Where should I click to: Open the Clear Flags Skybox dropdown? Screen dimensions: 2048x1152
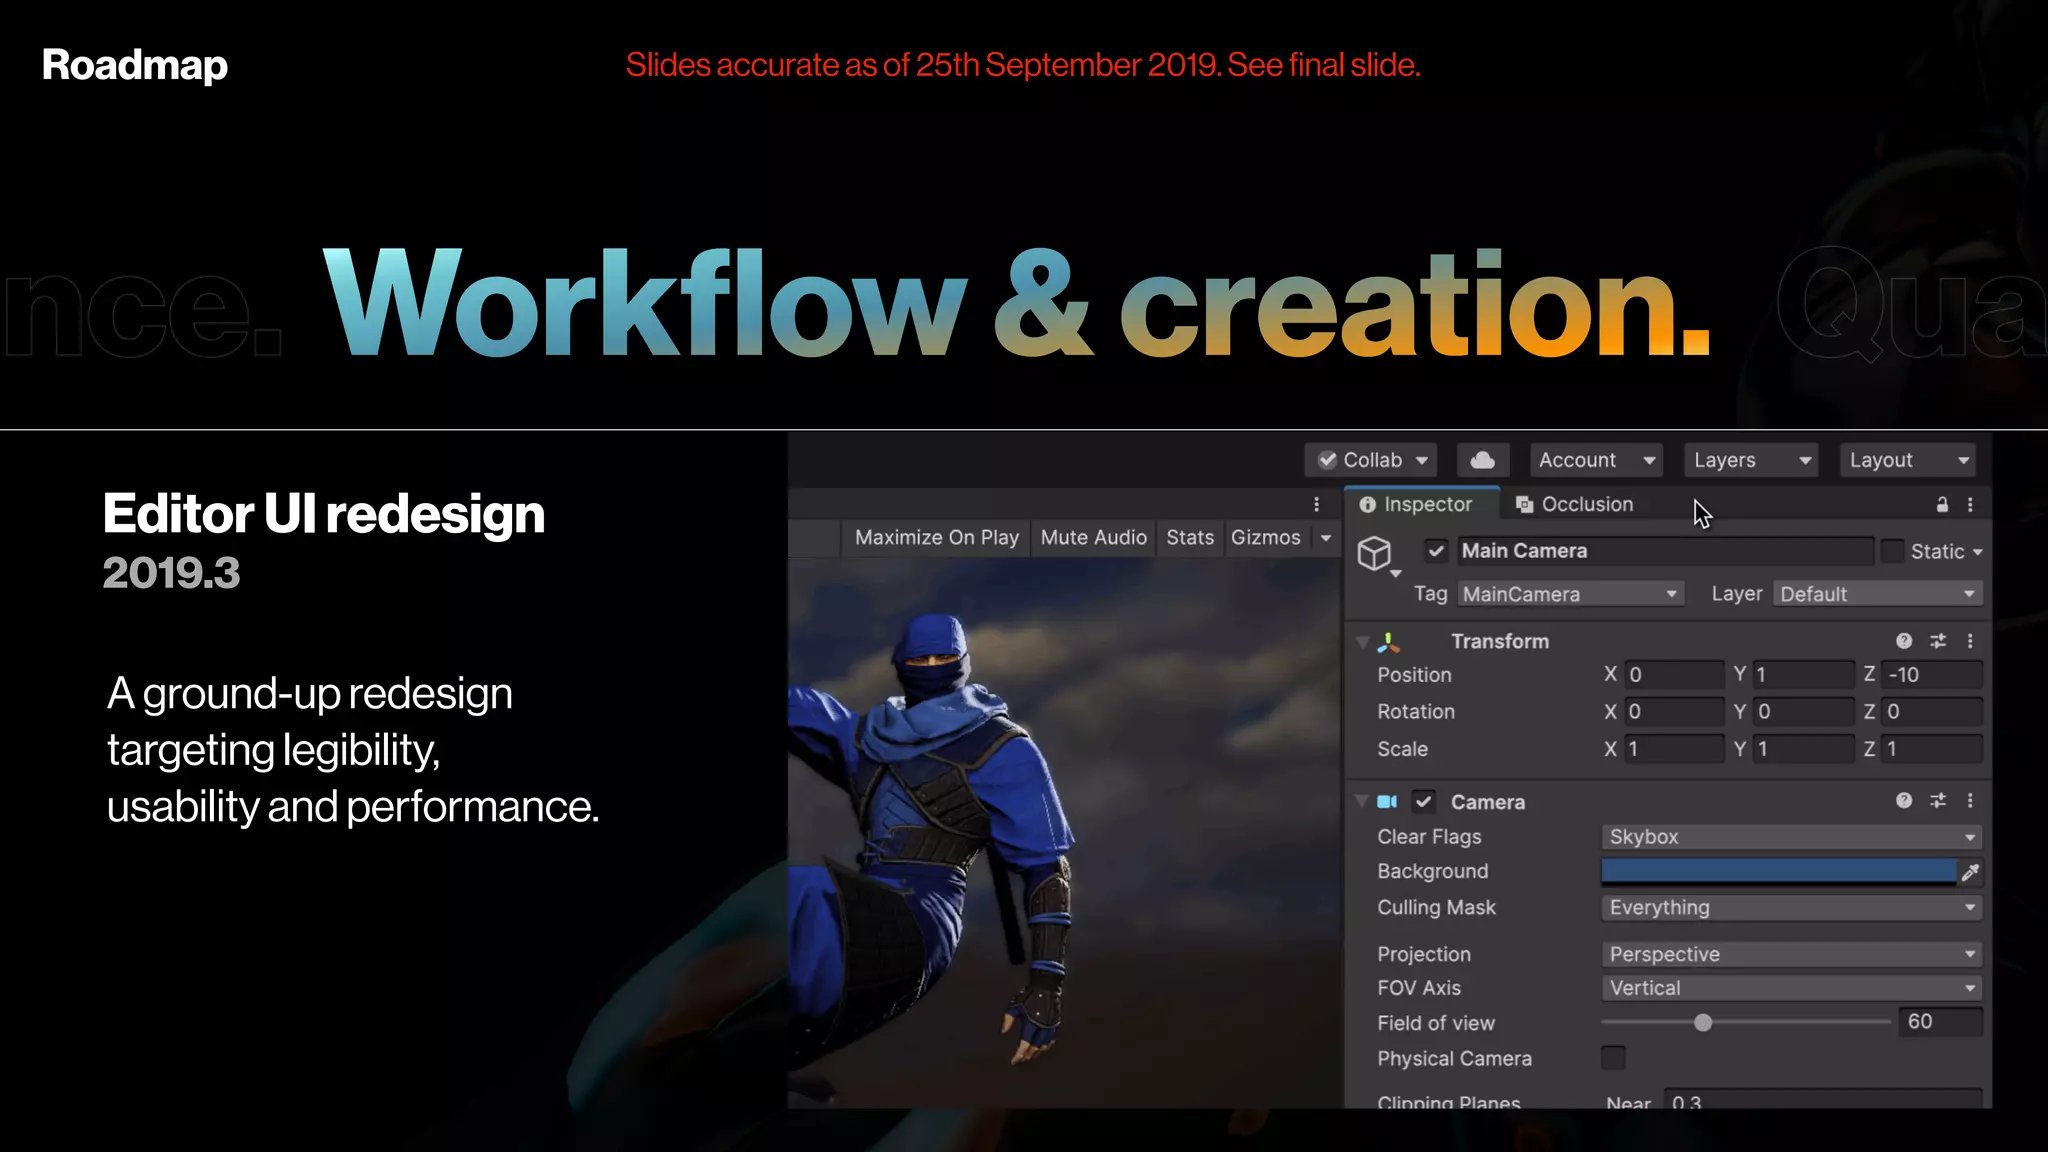(1790, 837)
